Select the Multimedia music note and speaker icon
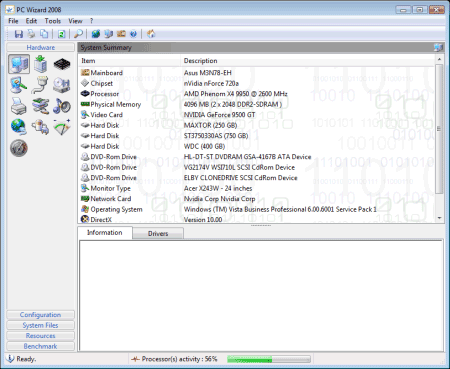 tap(62, 106)
